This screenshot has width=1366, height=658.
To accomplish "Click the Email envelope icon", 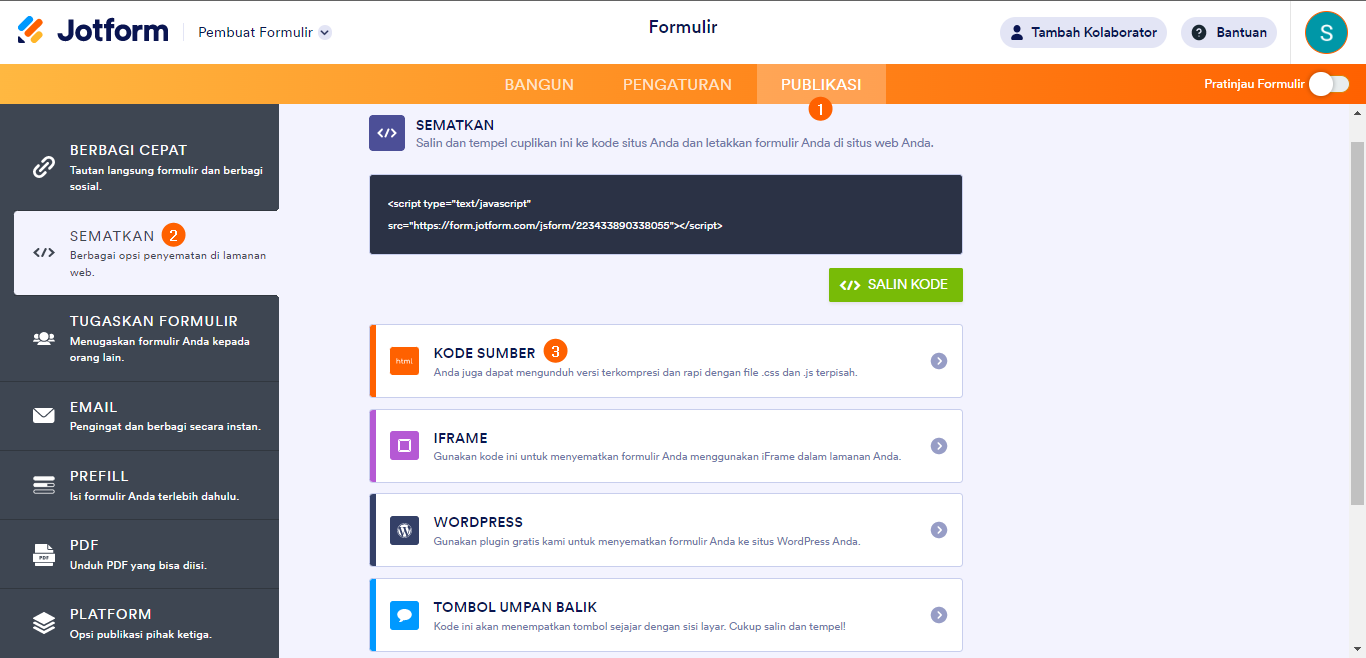I will (44, 415).
